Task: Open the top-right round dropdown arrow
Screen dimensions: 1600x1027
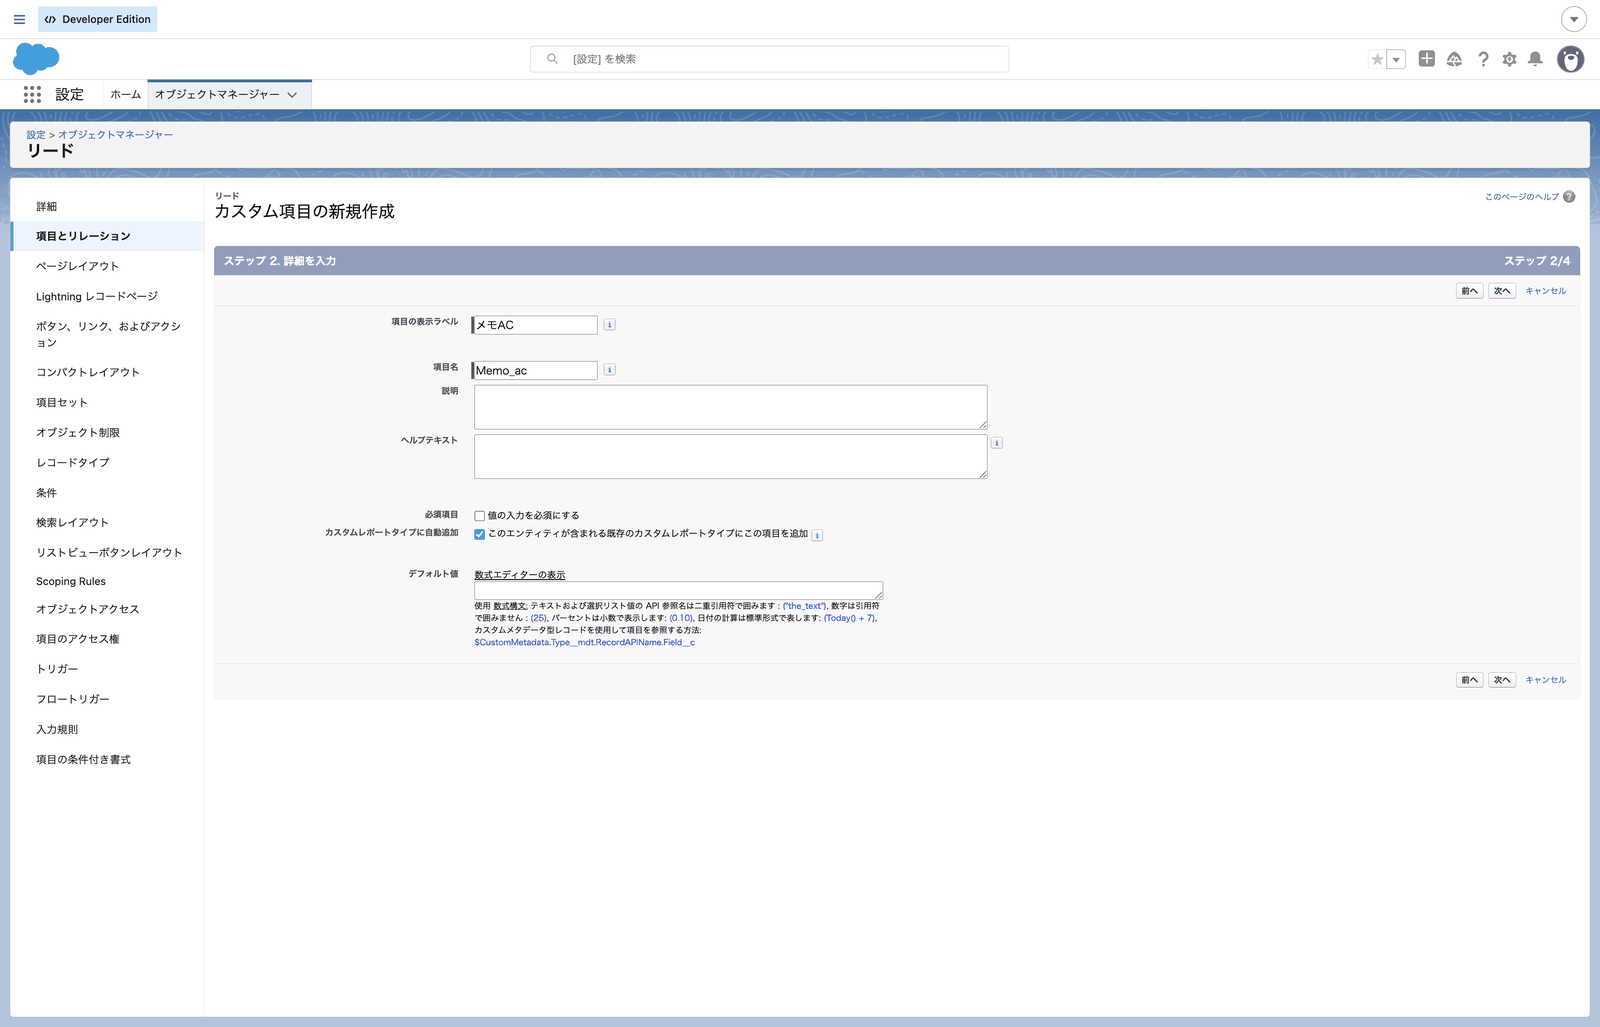Action: click(x=1574, y=19)
